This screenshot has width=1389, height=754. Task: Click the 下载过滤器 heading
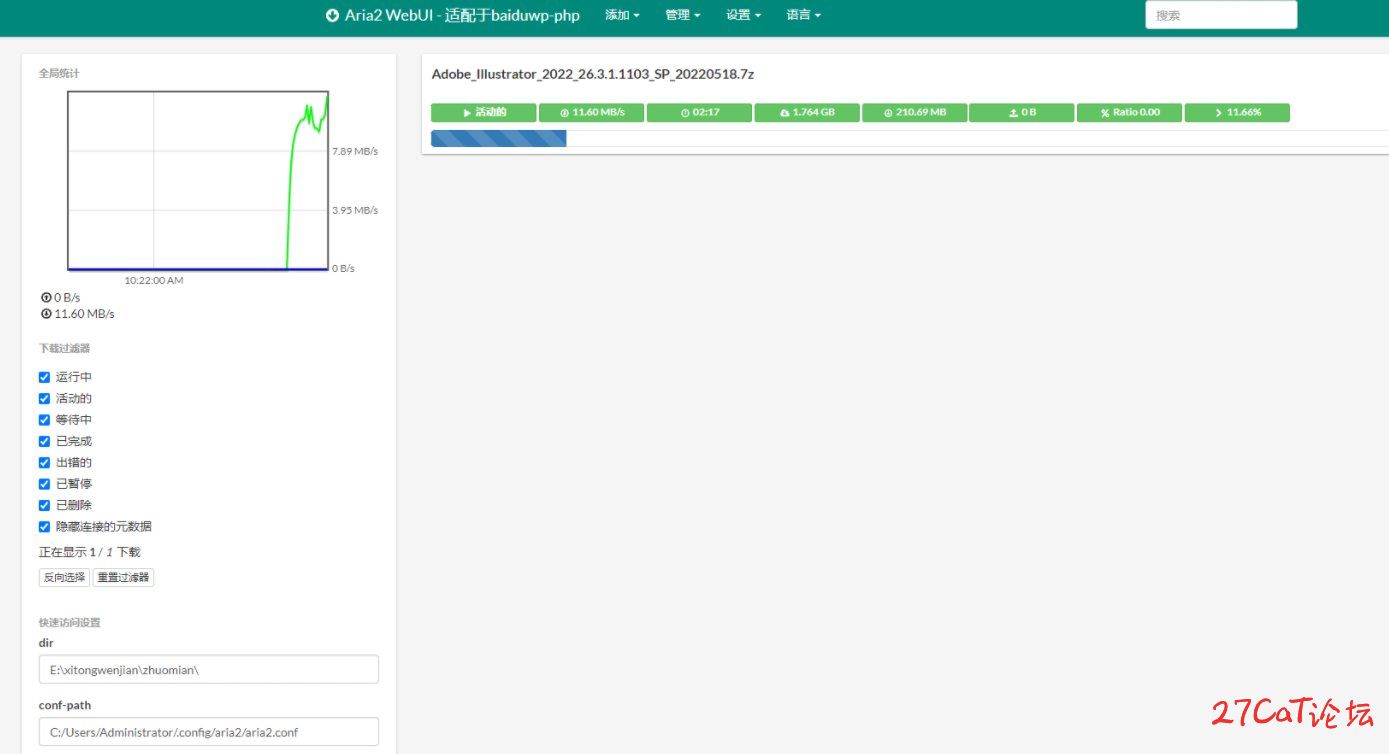tap(64, 348)
